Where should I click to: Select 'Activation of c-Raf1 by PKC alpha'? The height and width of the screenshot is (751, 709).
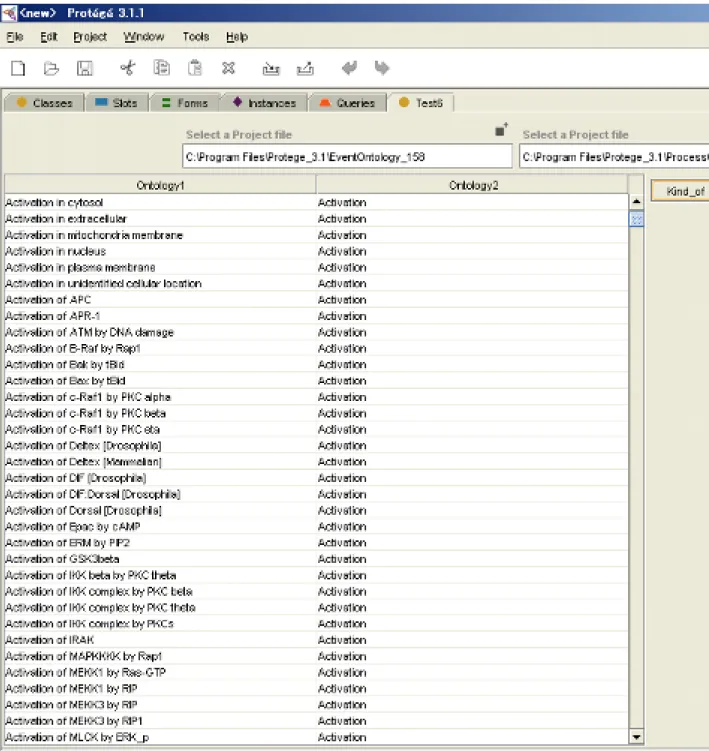pos(316,397)
